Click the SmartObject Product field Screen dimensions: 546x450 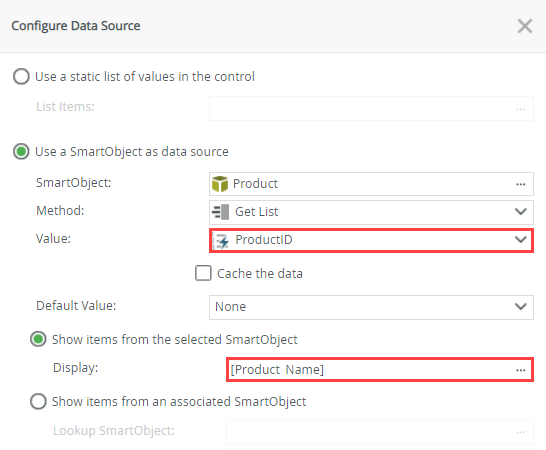[371, 184]
